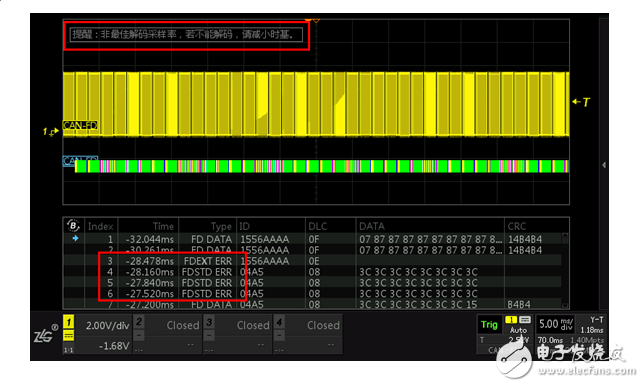Open the Trig menu button
Viewport: 644px width, 387px height.
(489, 325)
